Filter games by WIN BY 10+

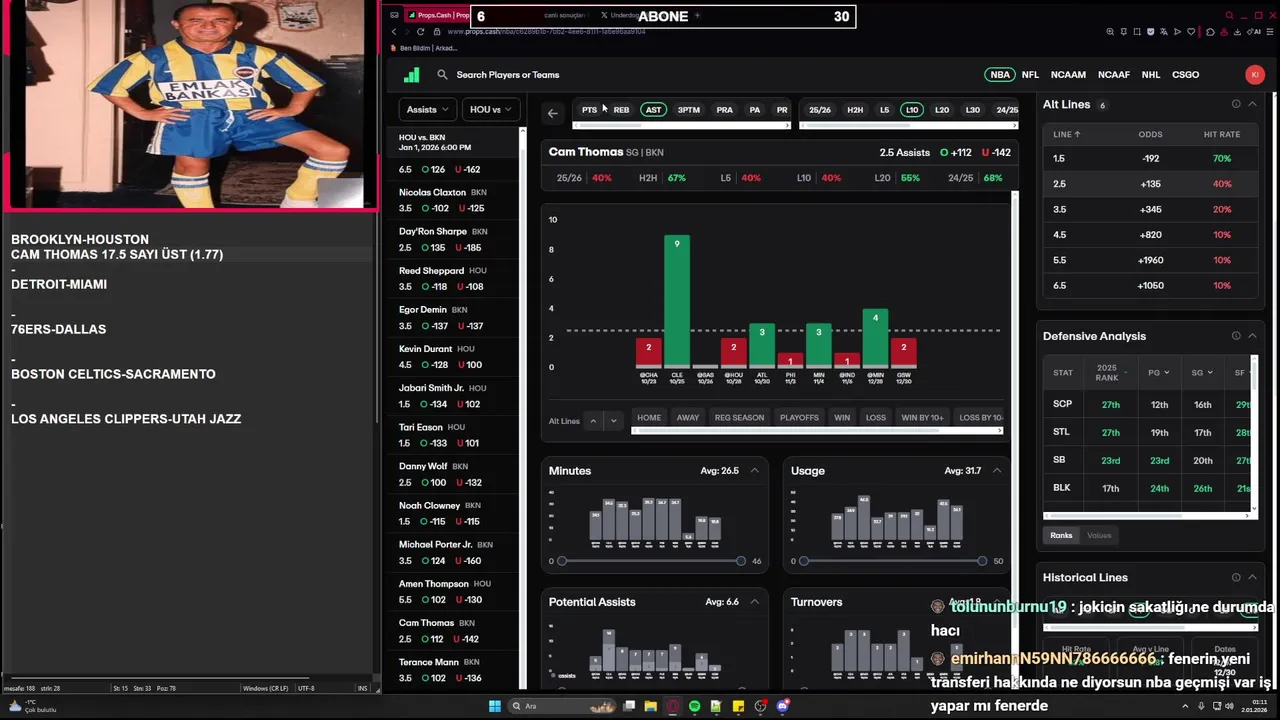click(x=922, y=418)
